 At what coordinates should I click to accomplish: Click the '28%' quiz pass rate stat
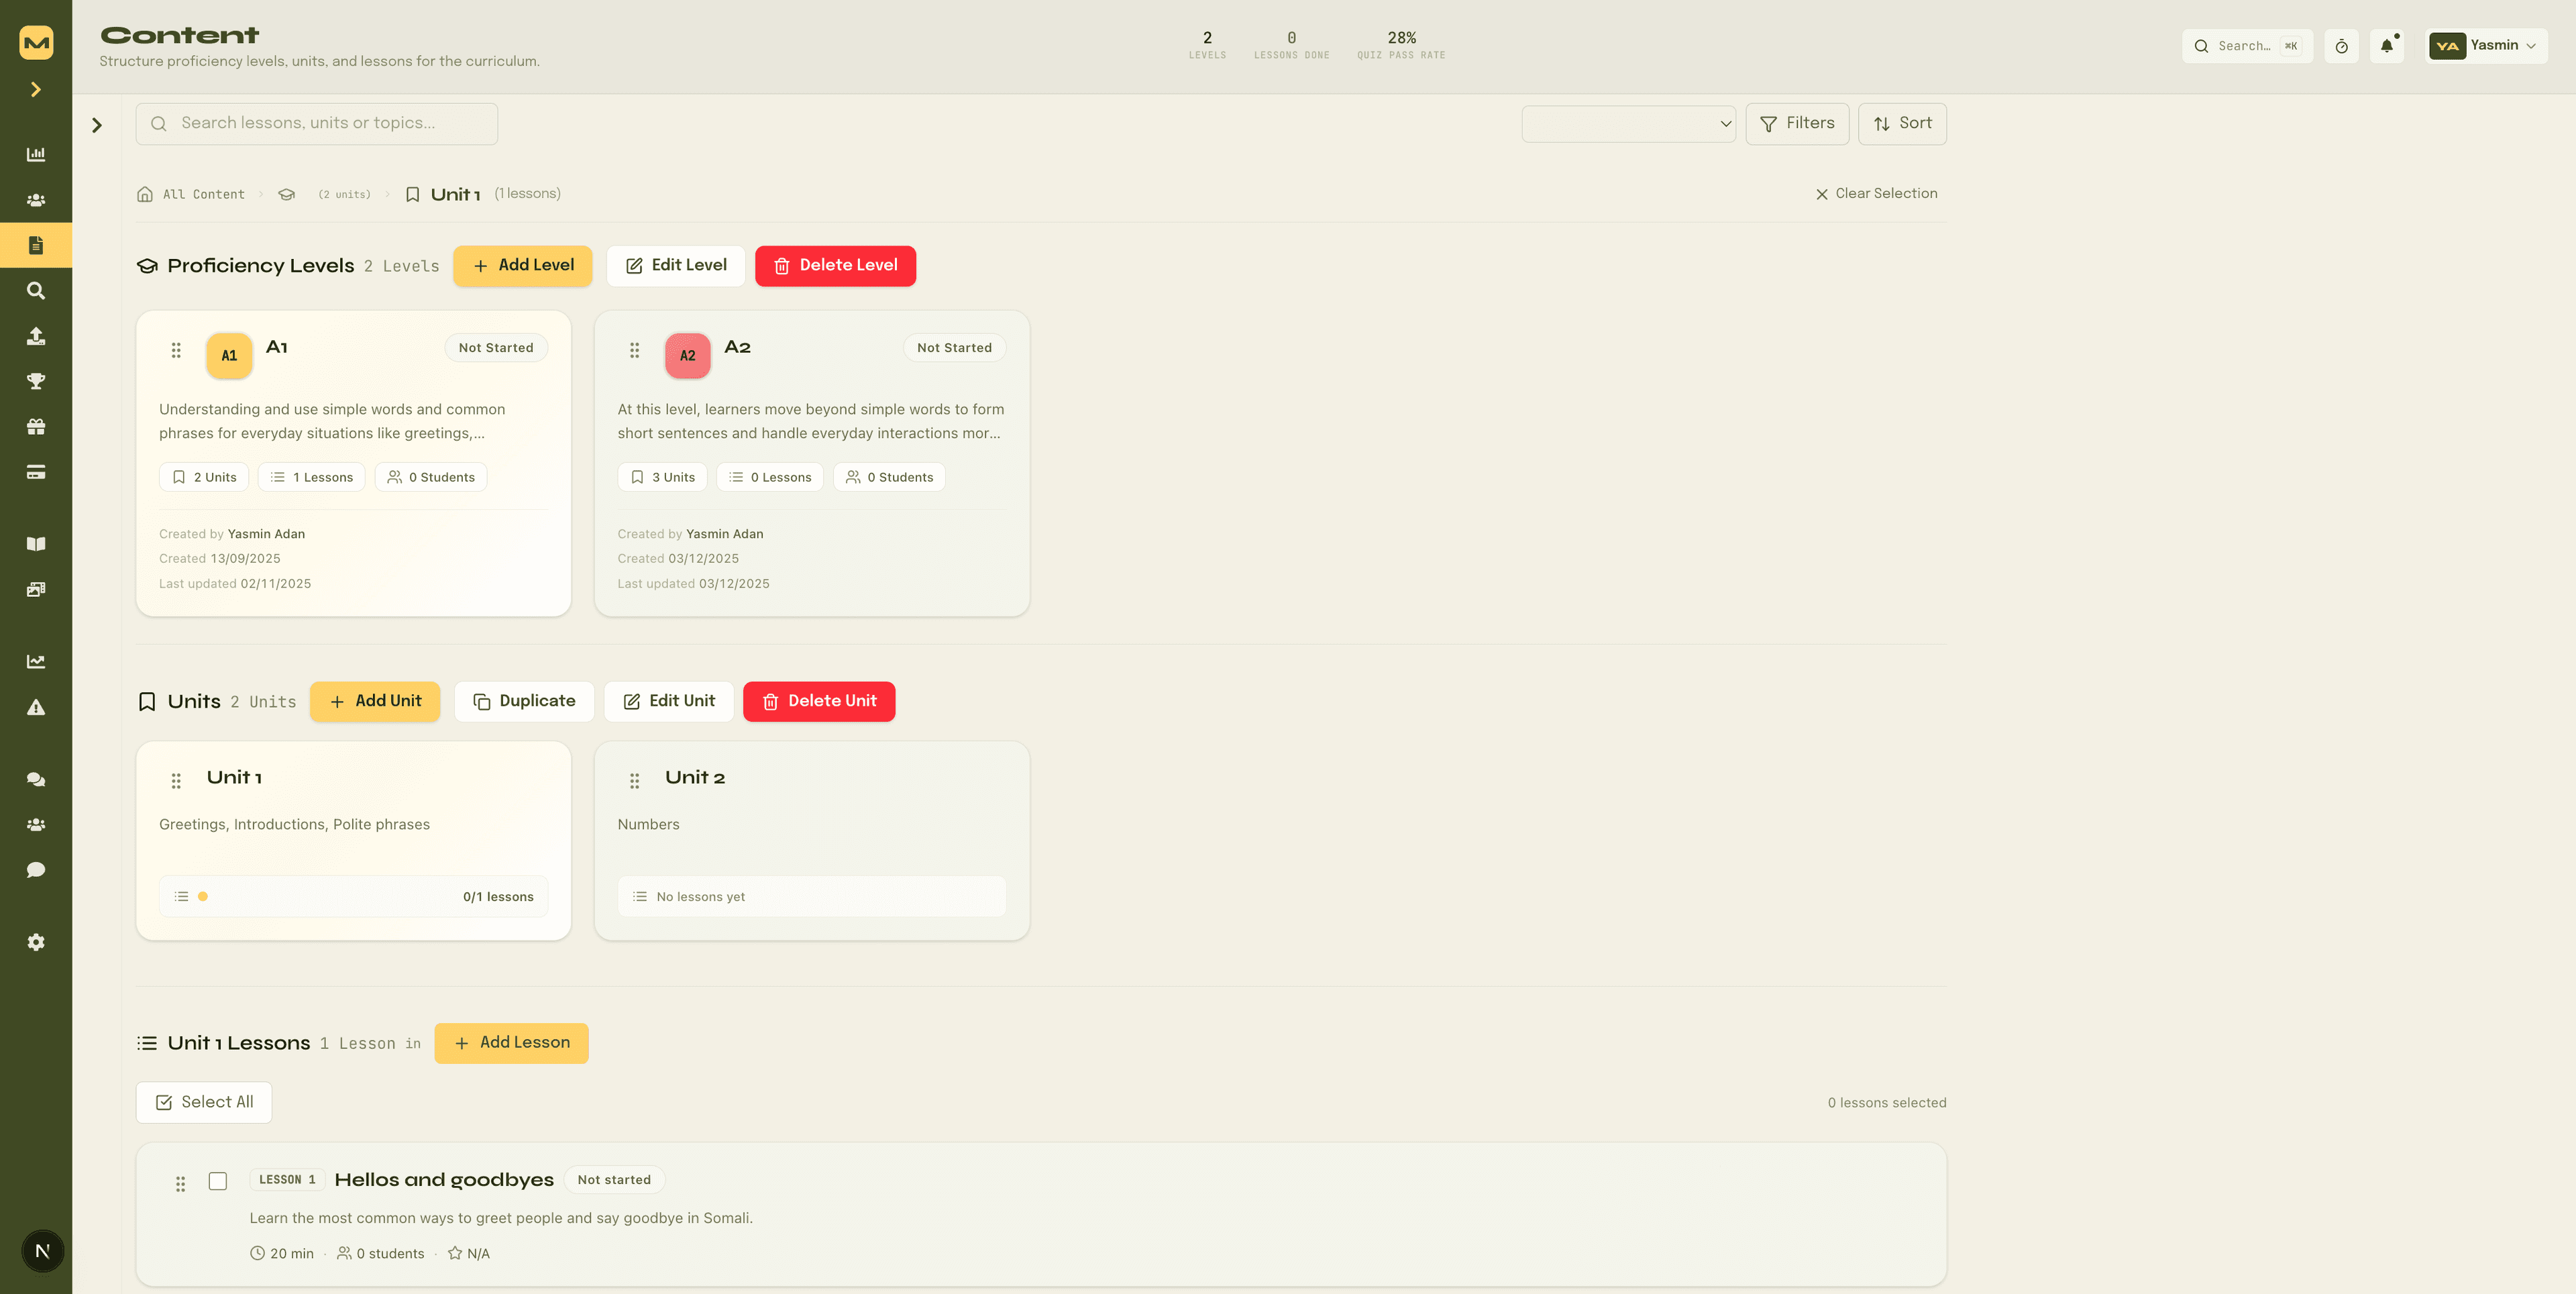[x=1401, y=45]
